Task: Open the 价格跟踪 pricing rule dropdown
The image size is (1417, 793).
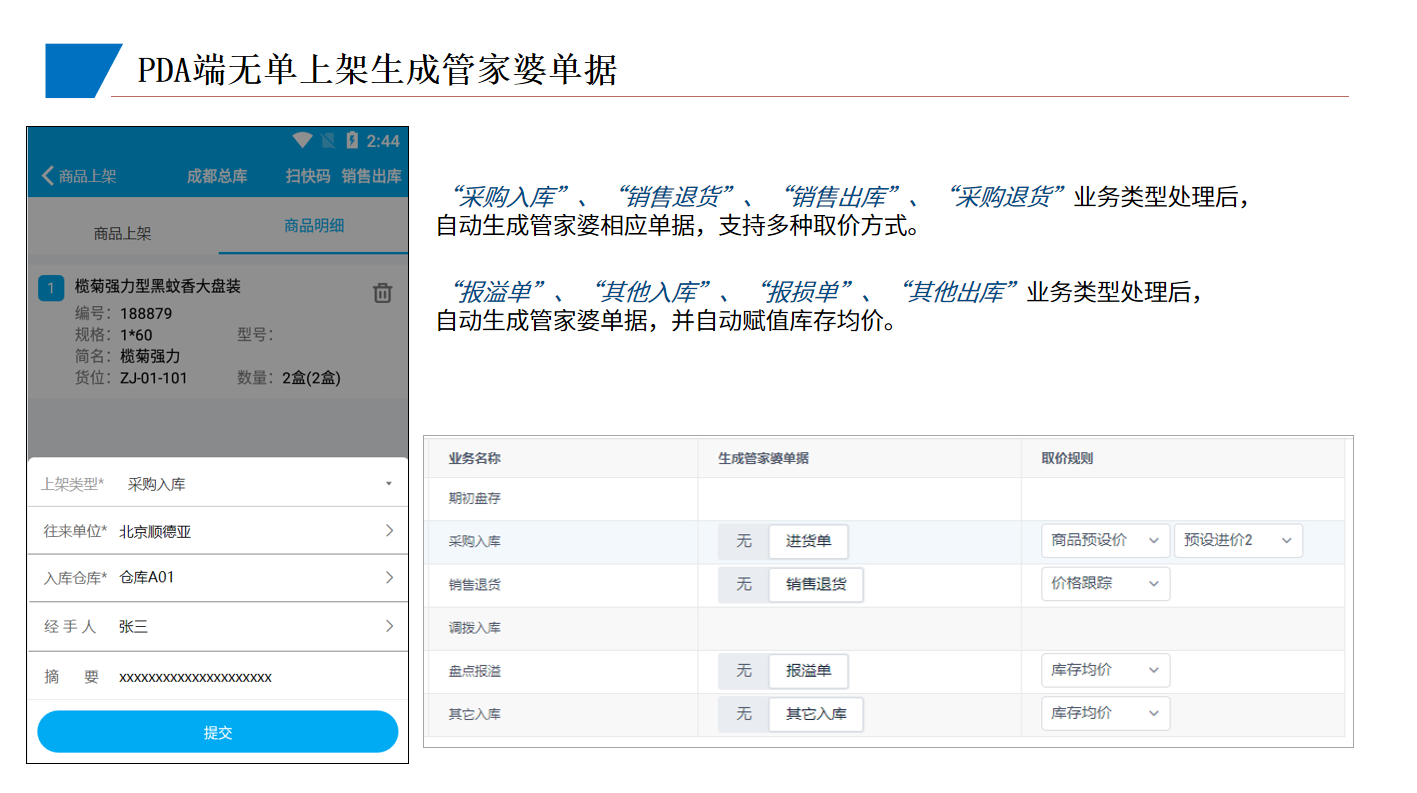Action: tap(1105, 584)
